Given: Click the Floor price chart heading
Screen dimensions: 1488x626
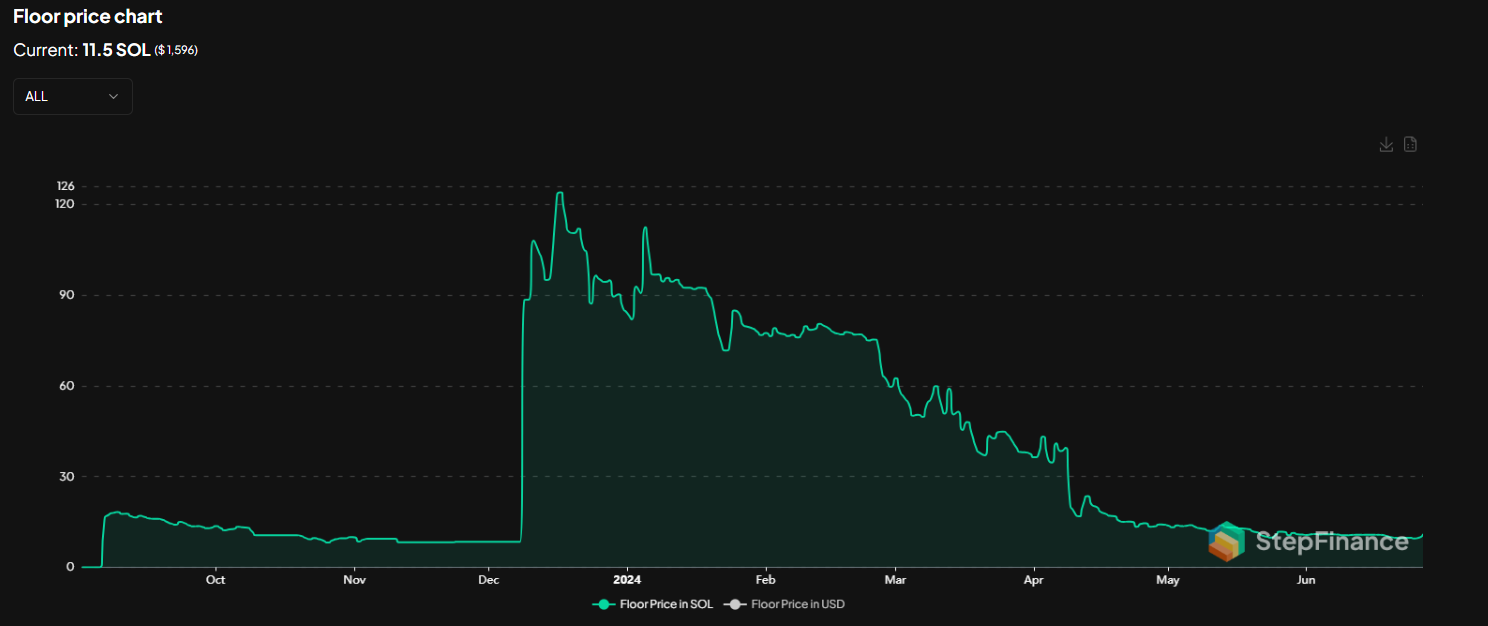Looking at the screenshot, I should [x=88, y=17].
